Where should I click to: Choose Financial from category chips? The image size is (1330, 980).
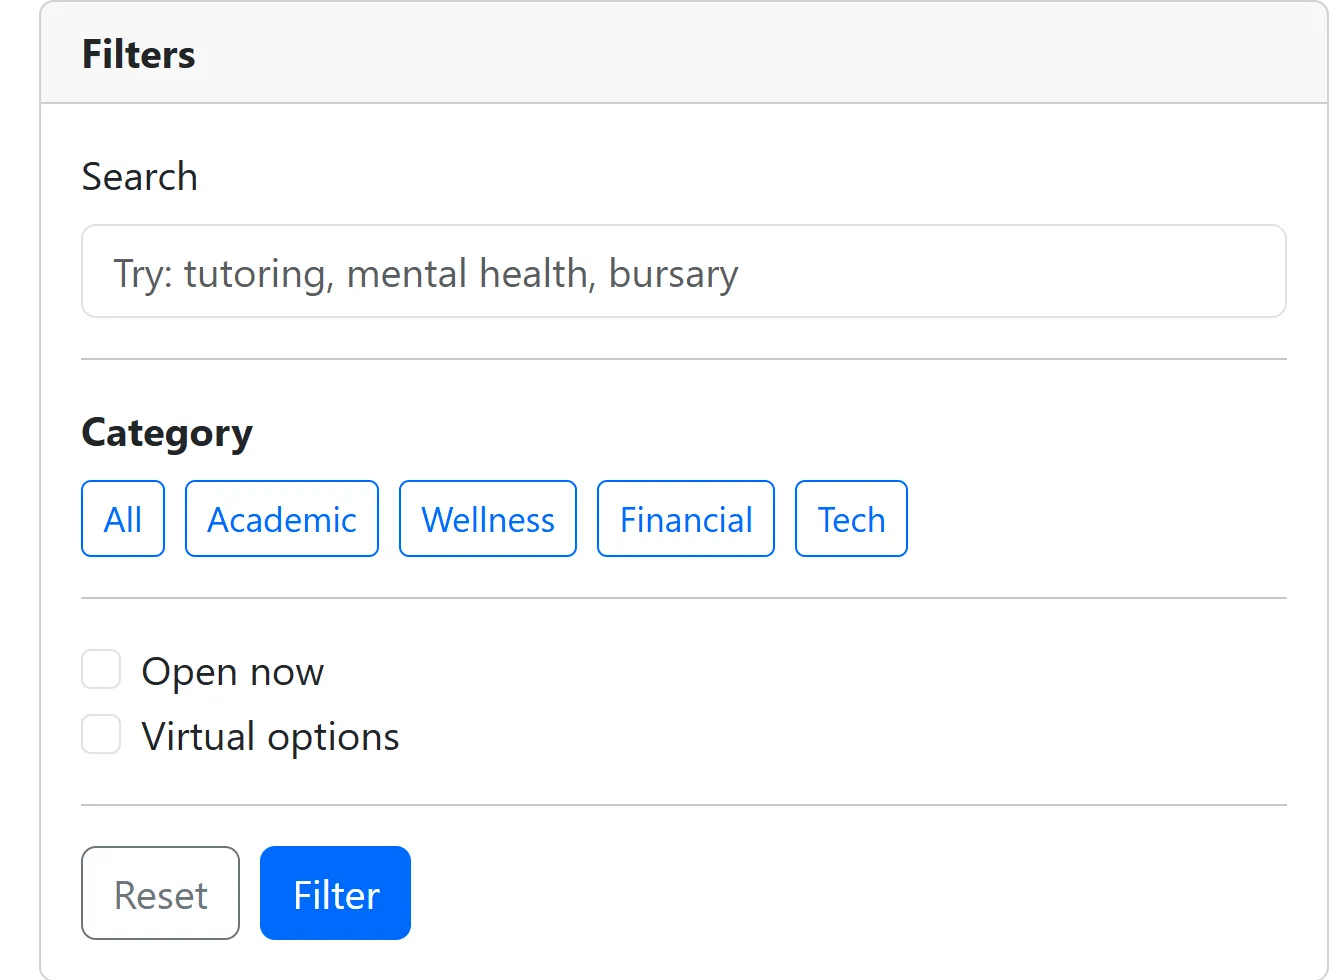tap(685, 518)
